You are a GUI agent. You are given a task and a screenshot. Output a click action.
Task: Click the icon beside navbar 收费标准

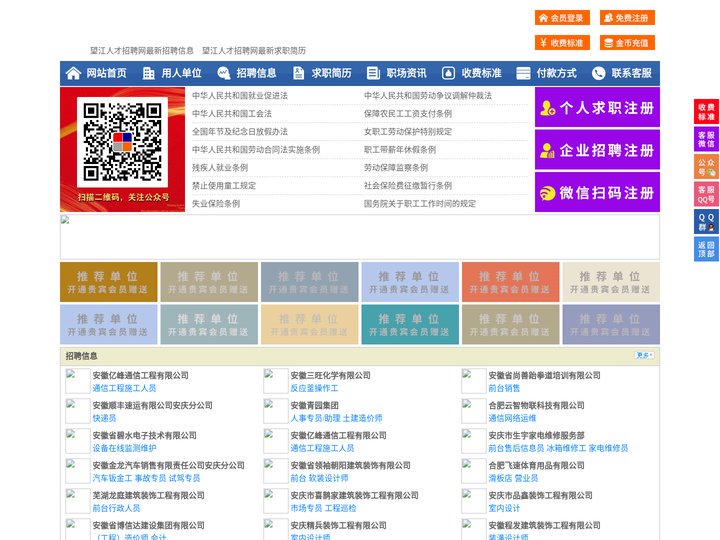[x=448, y=73]
